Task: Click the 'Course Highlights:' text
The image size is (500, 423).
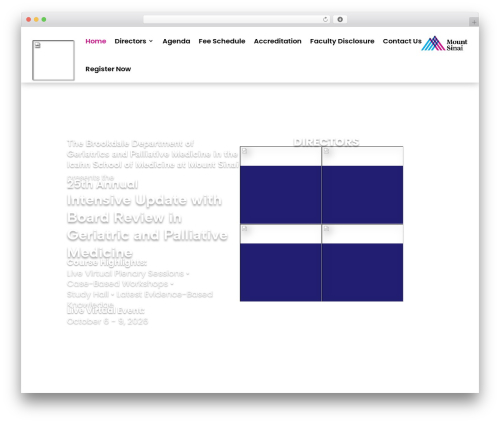Action: tap(107, 263)
